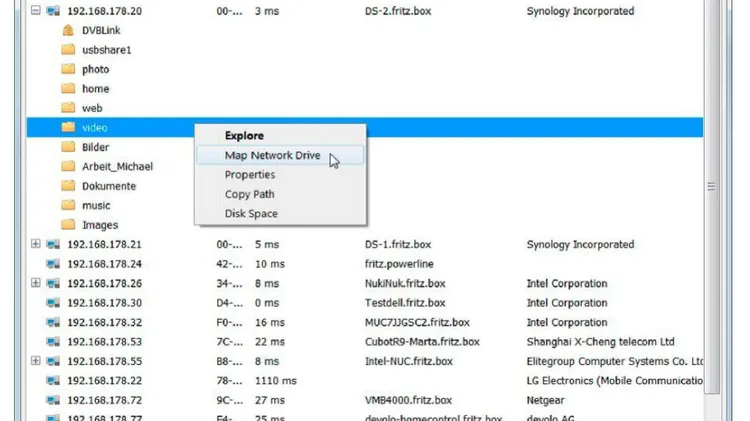The width and height of the screenshot is (750, 421).
Task: Select the Arbeit_Michael share
Action: coord(117,166)
